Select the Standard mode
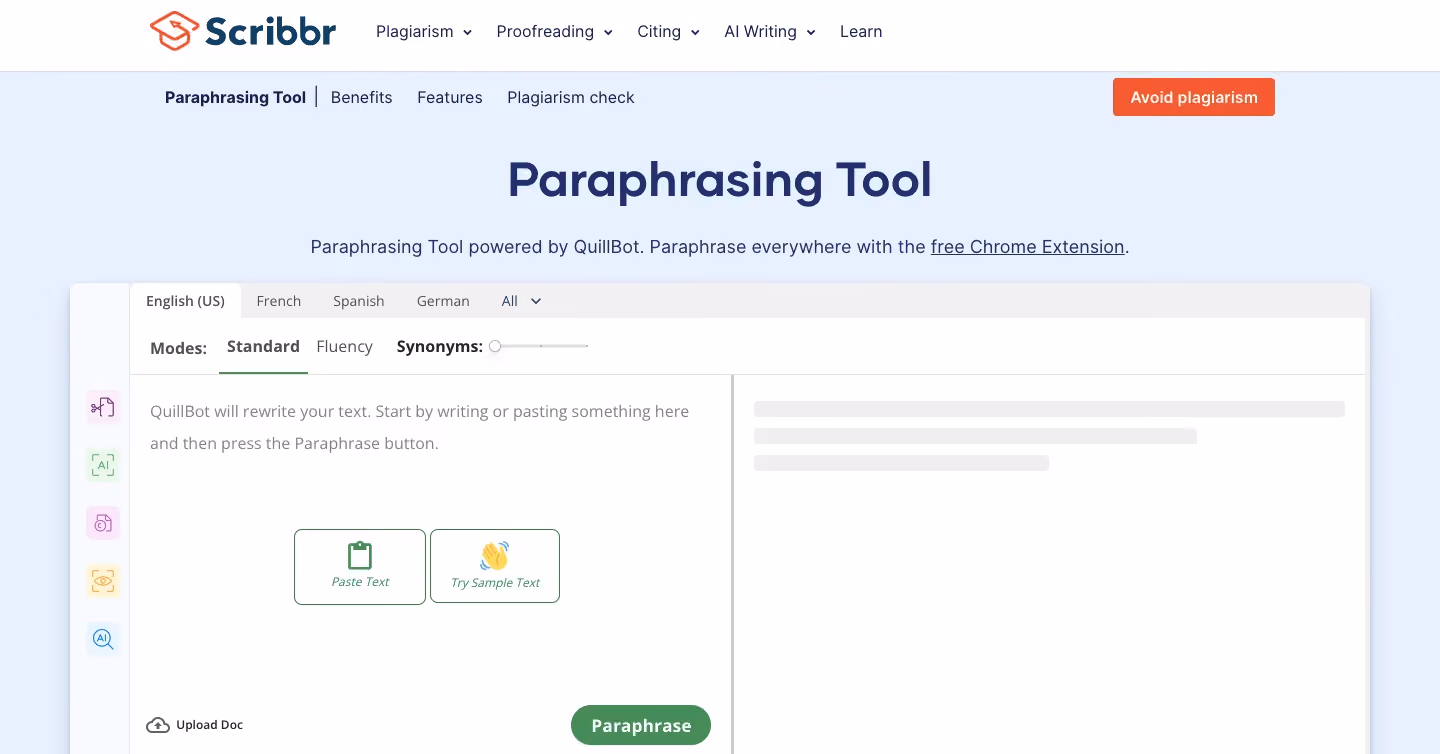This screenshot has width=1440, height=754. point(263,347)
